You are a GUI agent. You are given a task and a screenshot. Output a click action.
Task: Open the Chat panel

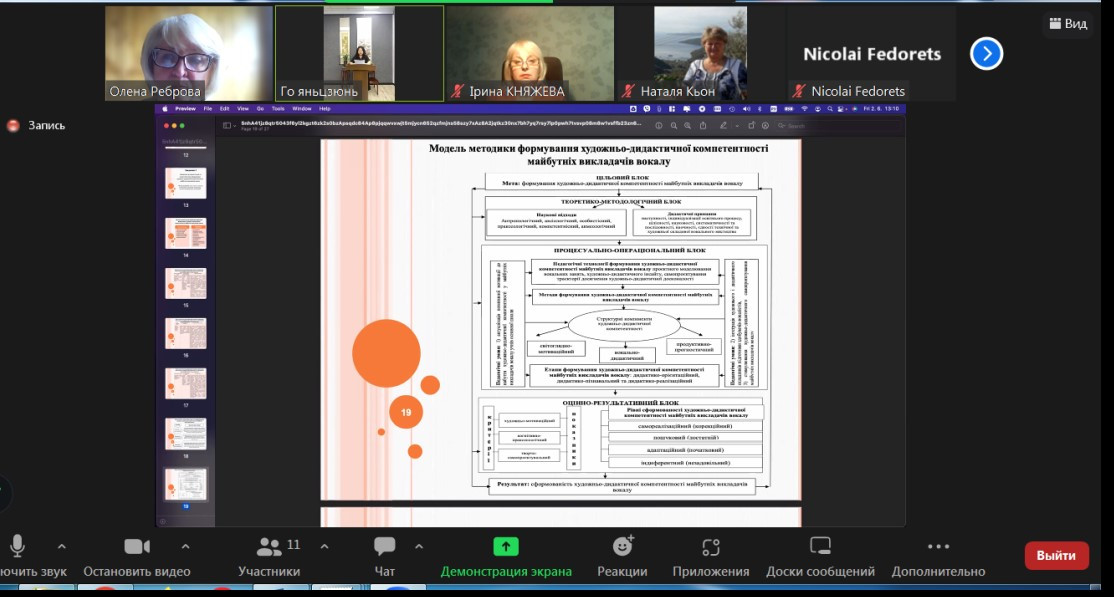coord(385,547)
